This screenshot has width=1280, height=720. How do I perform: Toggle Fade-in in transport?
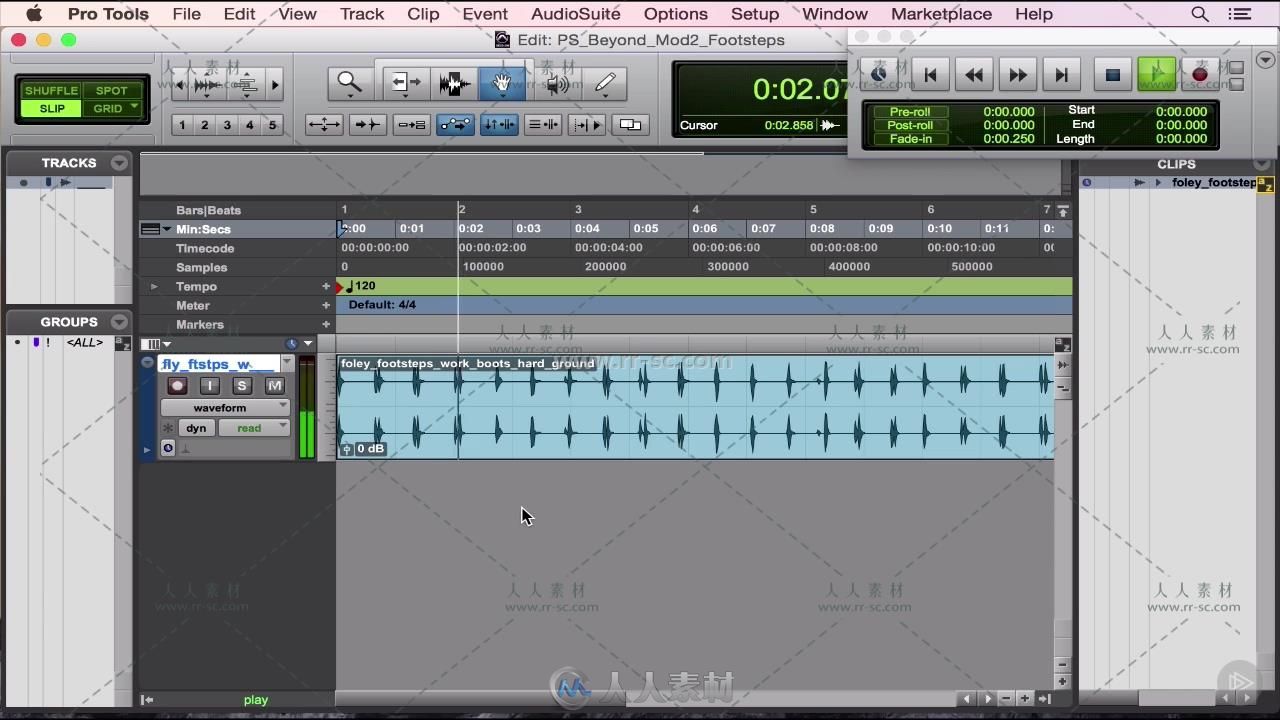(x=910, y=139)
